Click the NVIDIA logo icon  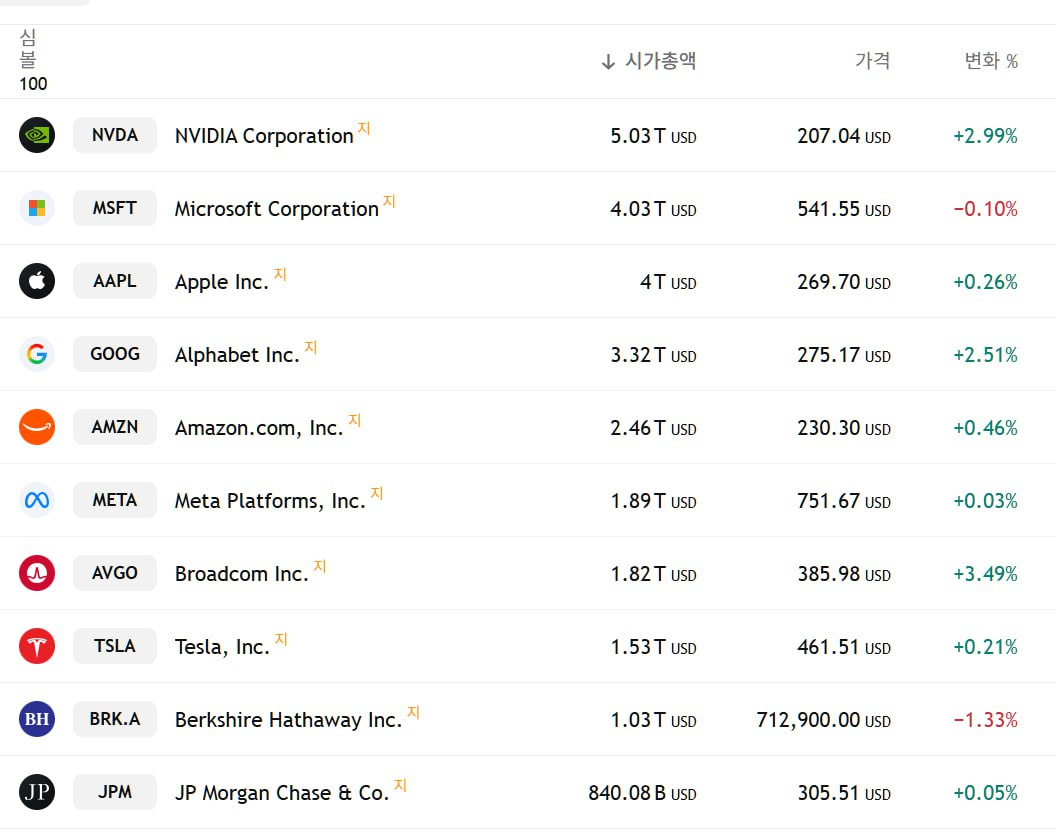click(x=37, y=135)
